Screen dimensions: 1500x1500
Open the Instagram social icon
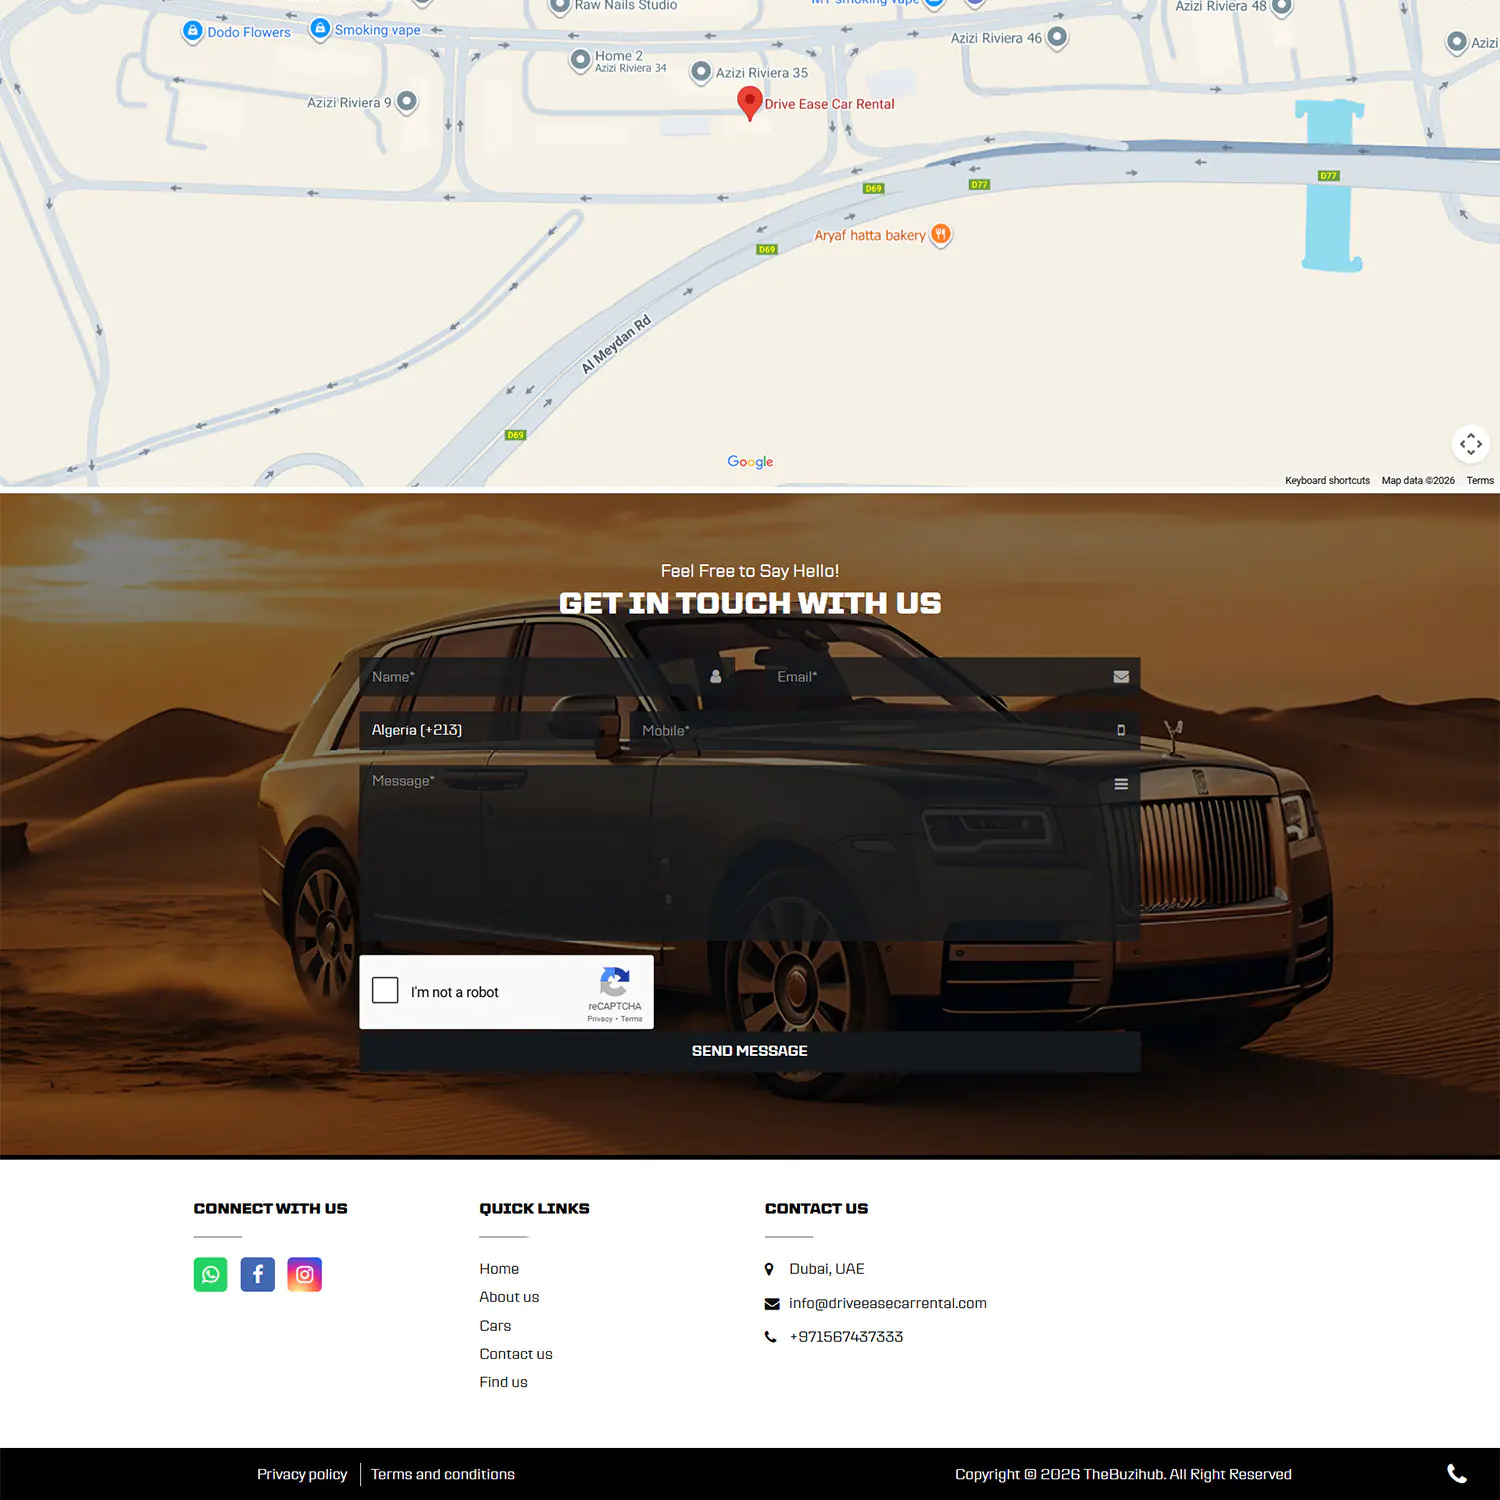pyautogui.click(x=305, y=1274)
